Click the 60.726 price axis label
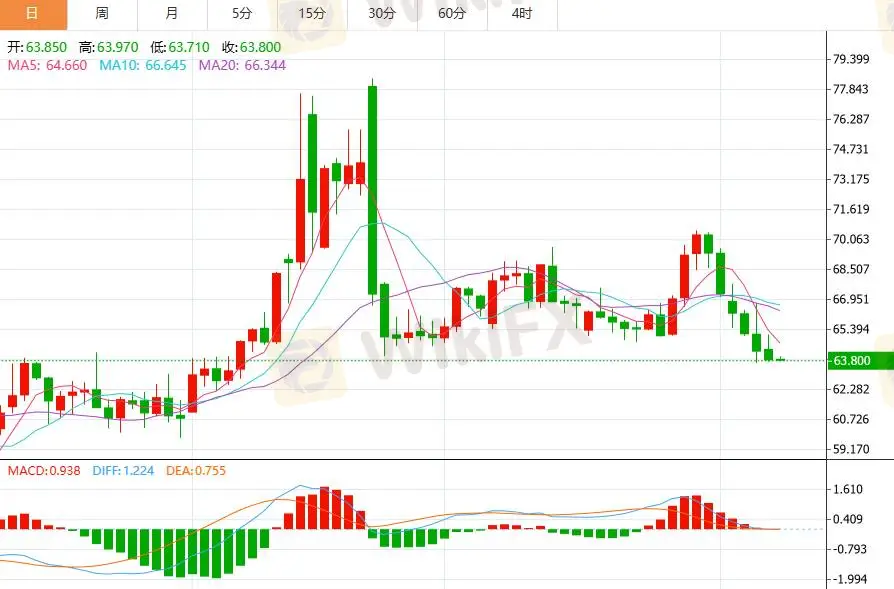 pos(851,420)
